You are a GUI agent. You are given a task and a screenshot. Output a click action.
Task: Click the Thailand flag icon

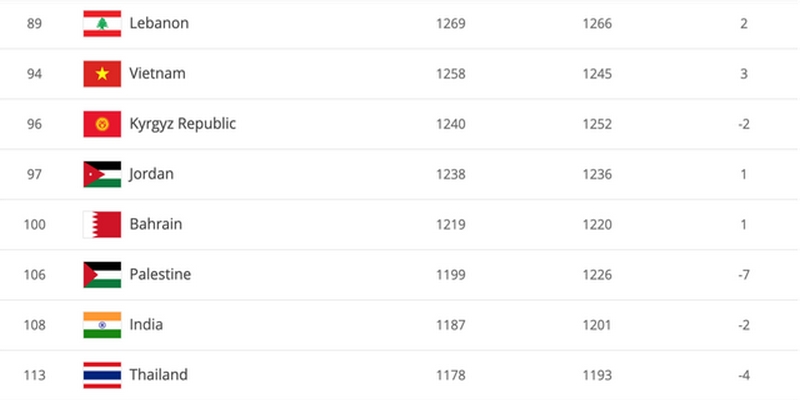[x=102, y=375]
